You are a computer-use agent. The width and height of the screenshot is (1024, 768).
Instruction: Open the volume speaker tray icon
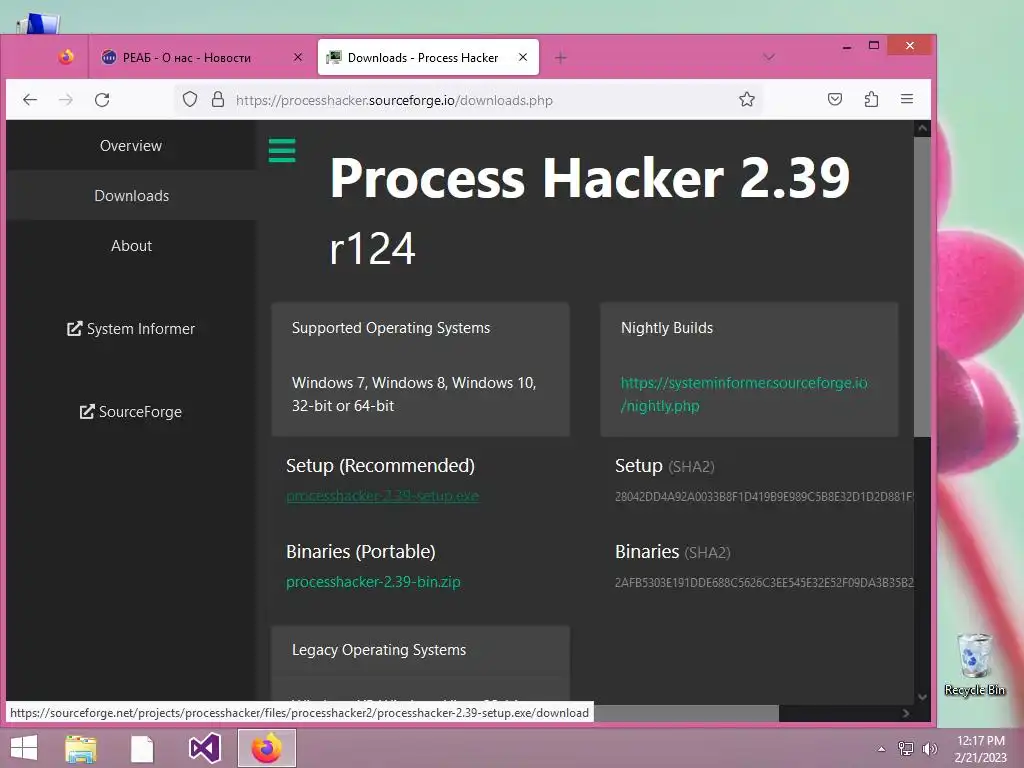click(929, 748)
